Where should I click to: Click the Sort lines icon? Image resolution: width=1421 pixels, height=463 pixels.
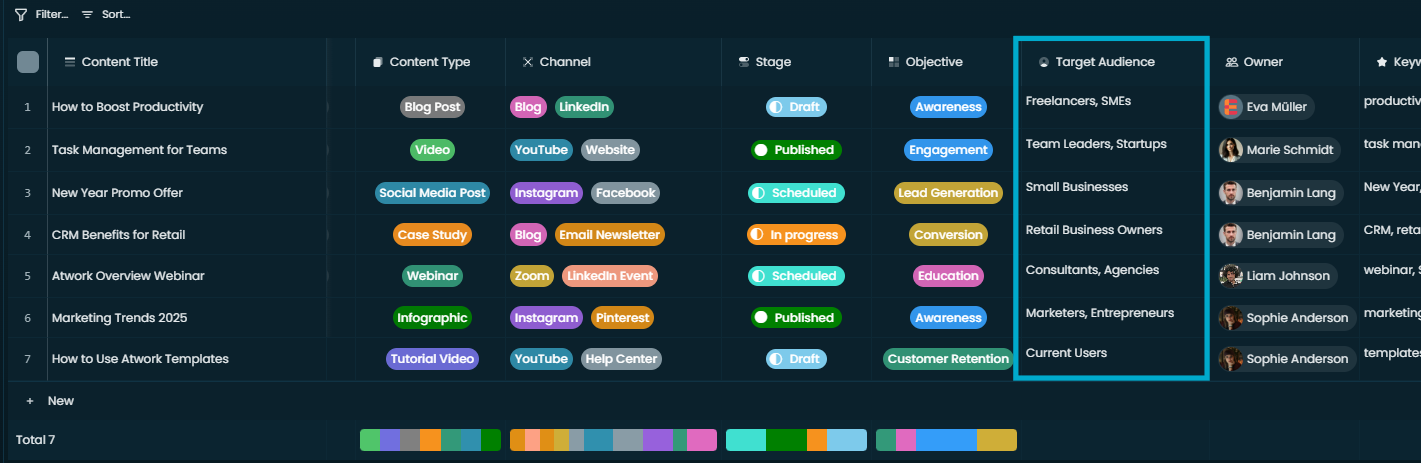[x=88, y=15]
